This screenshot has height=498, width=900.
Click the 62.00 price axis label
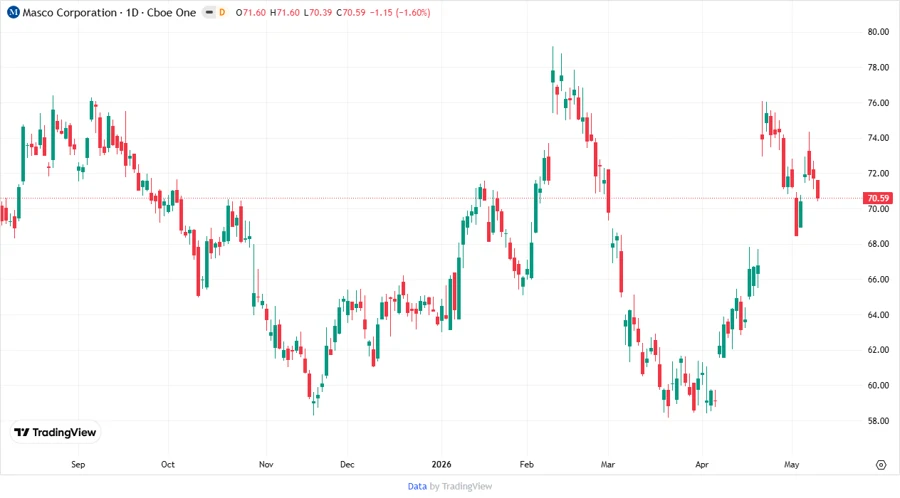pyautogui.click(x=878, y=350)
